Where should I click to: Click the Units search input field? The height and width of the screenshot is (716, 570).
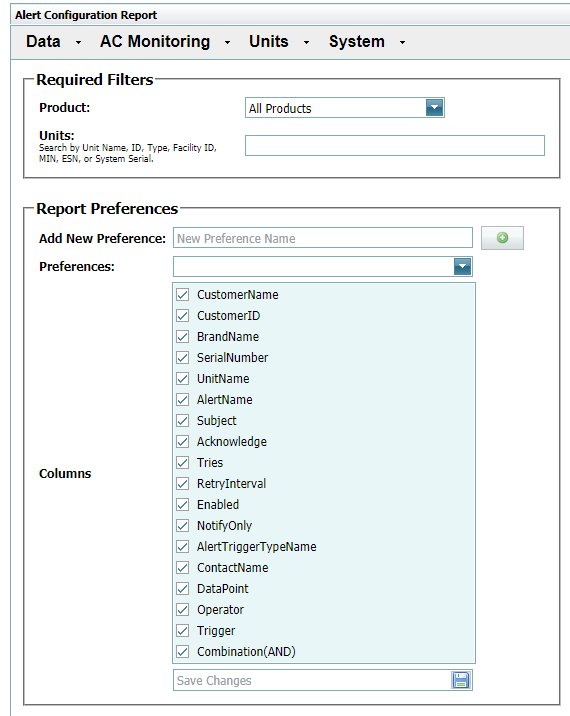click(x=395, y=145)
